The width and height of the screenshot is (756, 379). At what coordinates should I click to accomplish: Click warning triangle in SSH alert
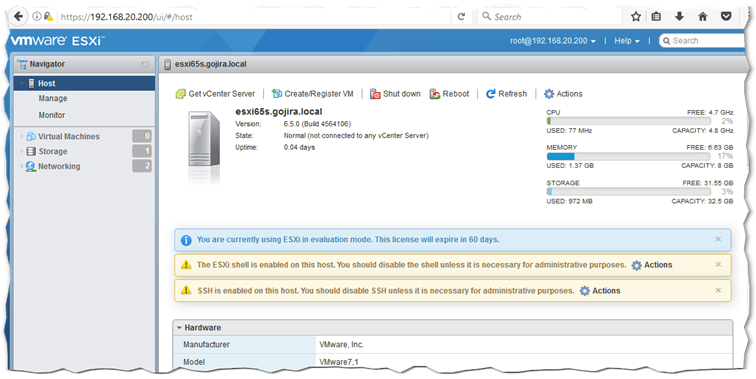[186, 290]
